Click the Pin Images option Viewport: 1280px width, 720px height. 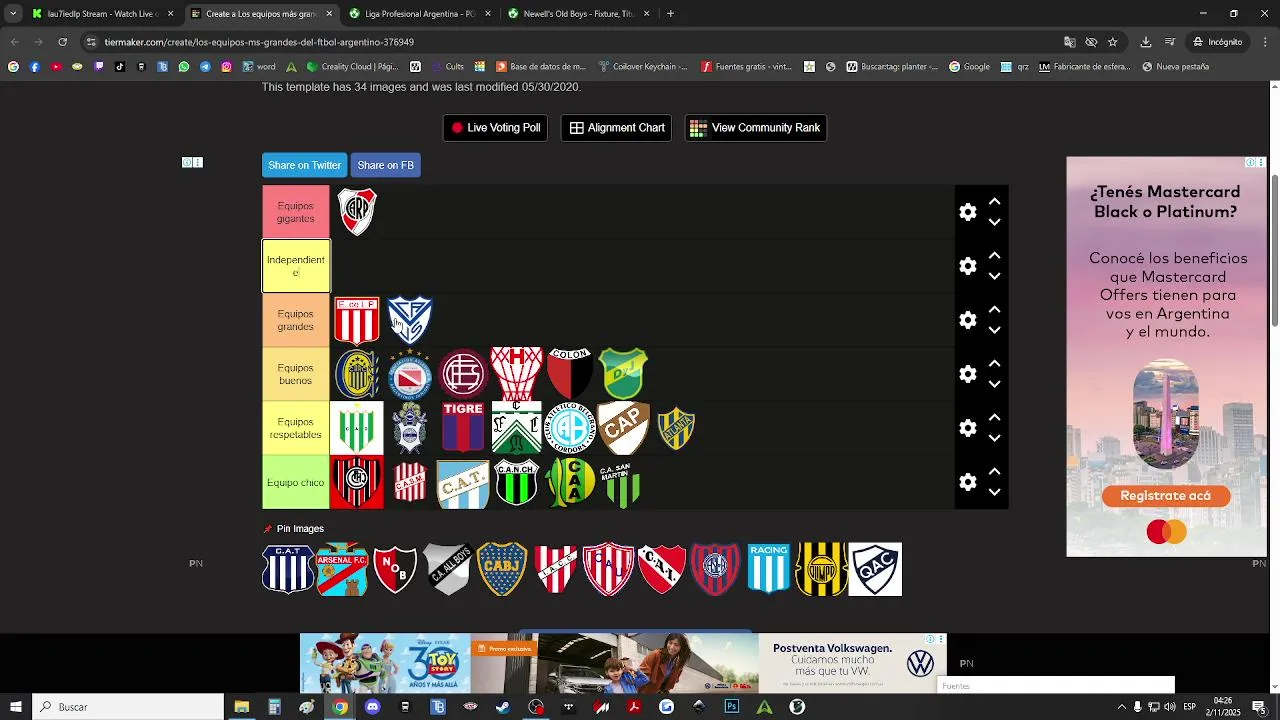tap(293, 529)
